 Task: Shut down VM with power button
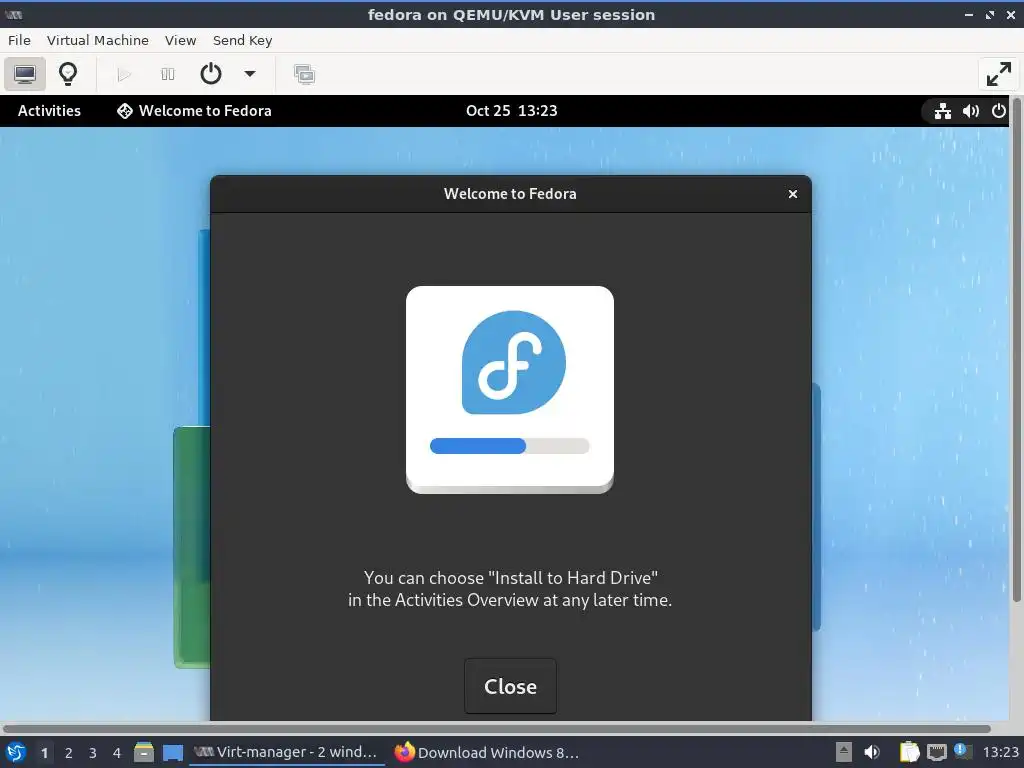(210, 74)
